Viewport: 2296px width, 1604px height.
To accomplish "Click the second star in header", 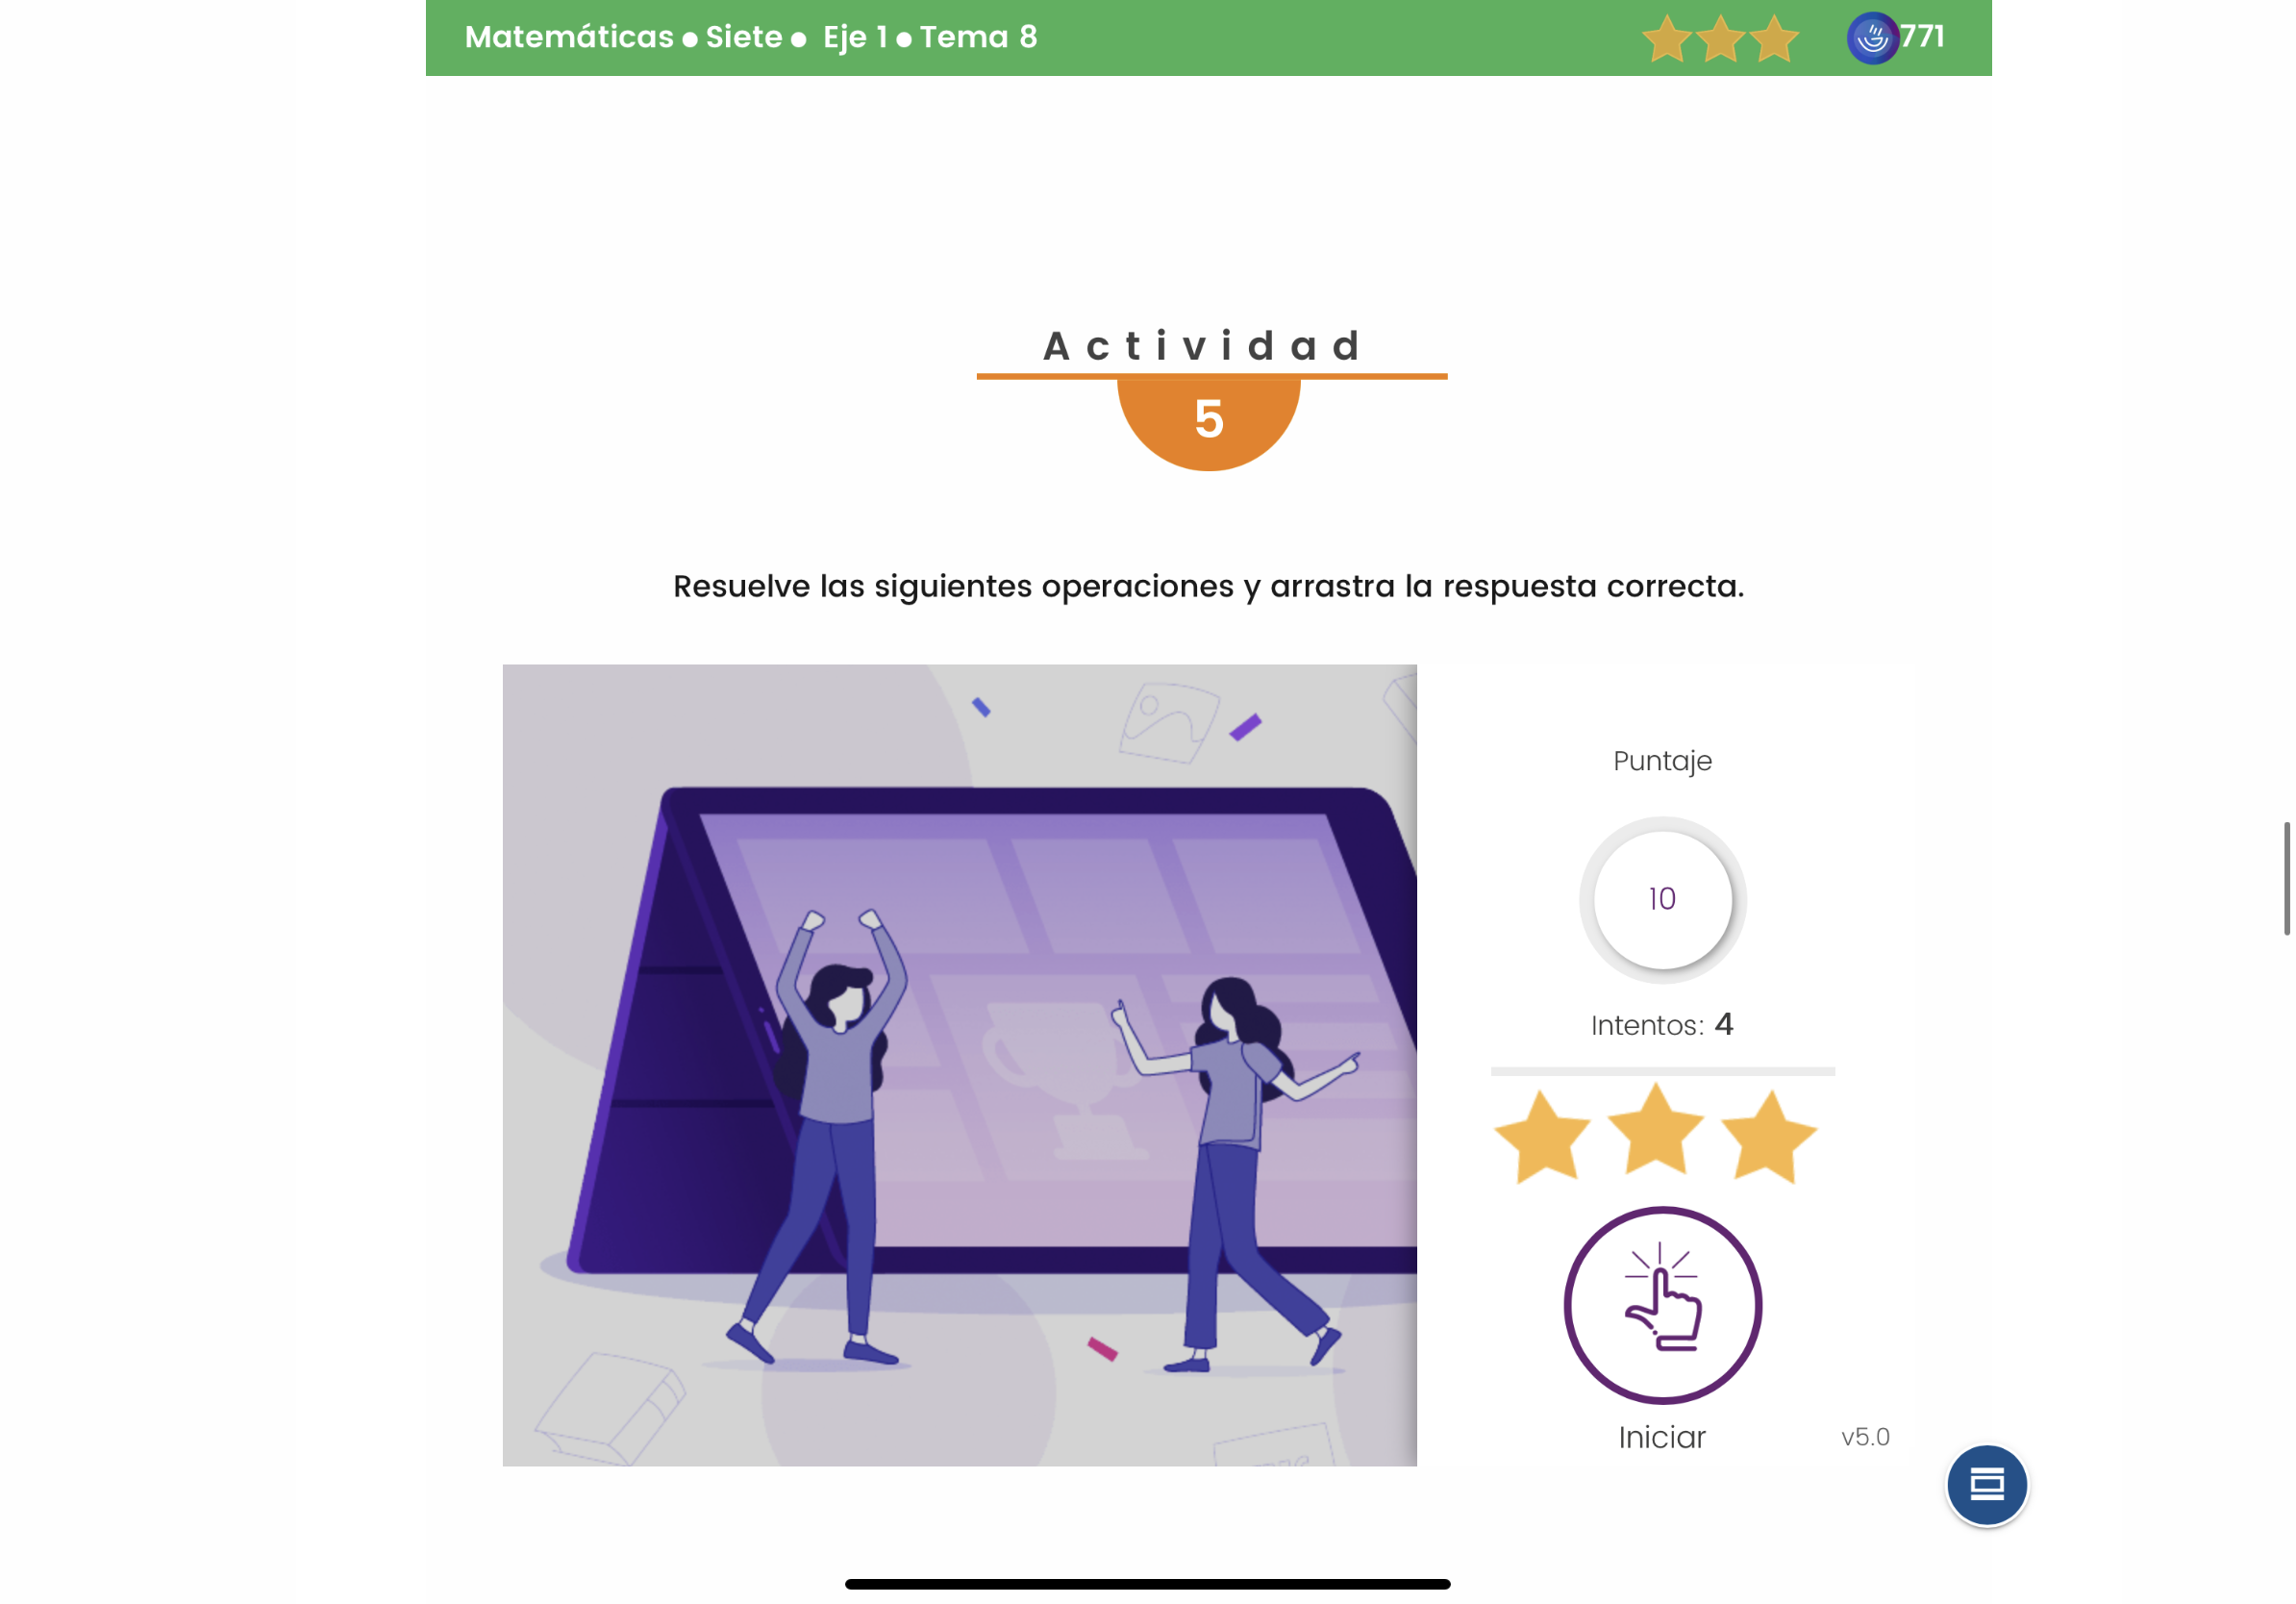I will (x=1720, y=39).
